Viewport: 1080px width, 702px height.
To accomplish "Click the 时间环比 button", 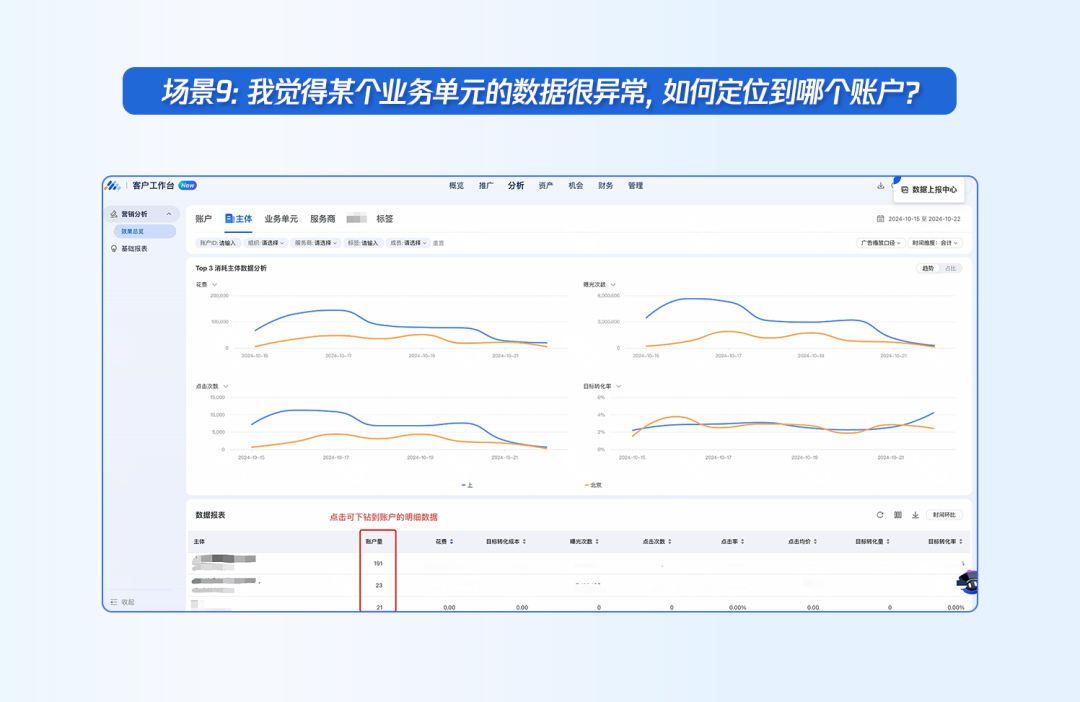I will [x=944, y=515].
